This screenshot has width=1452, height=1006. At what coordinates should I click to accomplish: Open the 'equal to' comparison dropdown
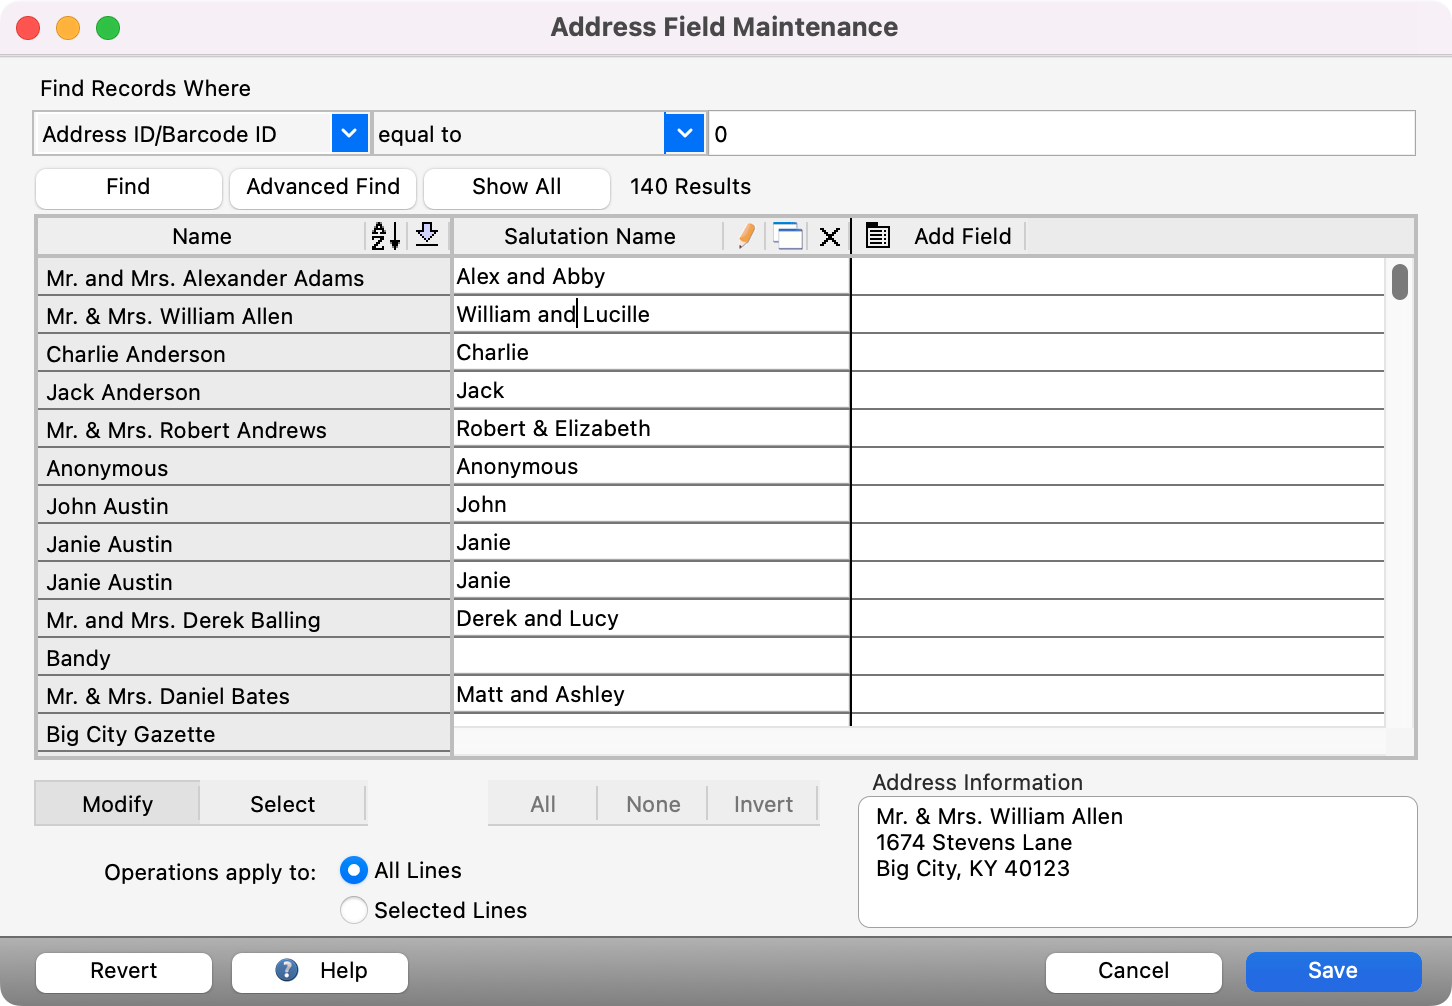pos(684,133)
